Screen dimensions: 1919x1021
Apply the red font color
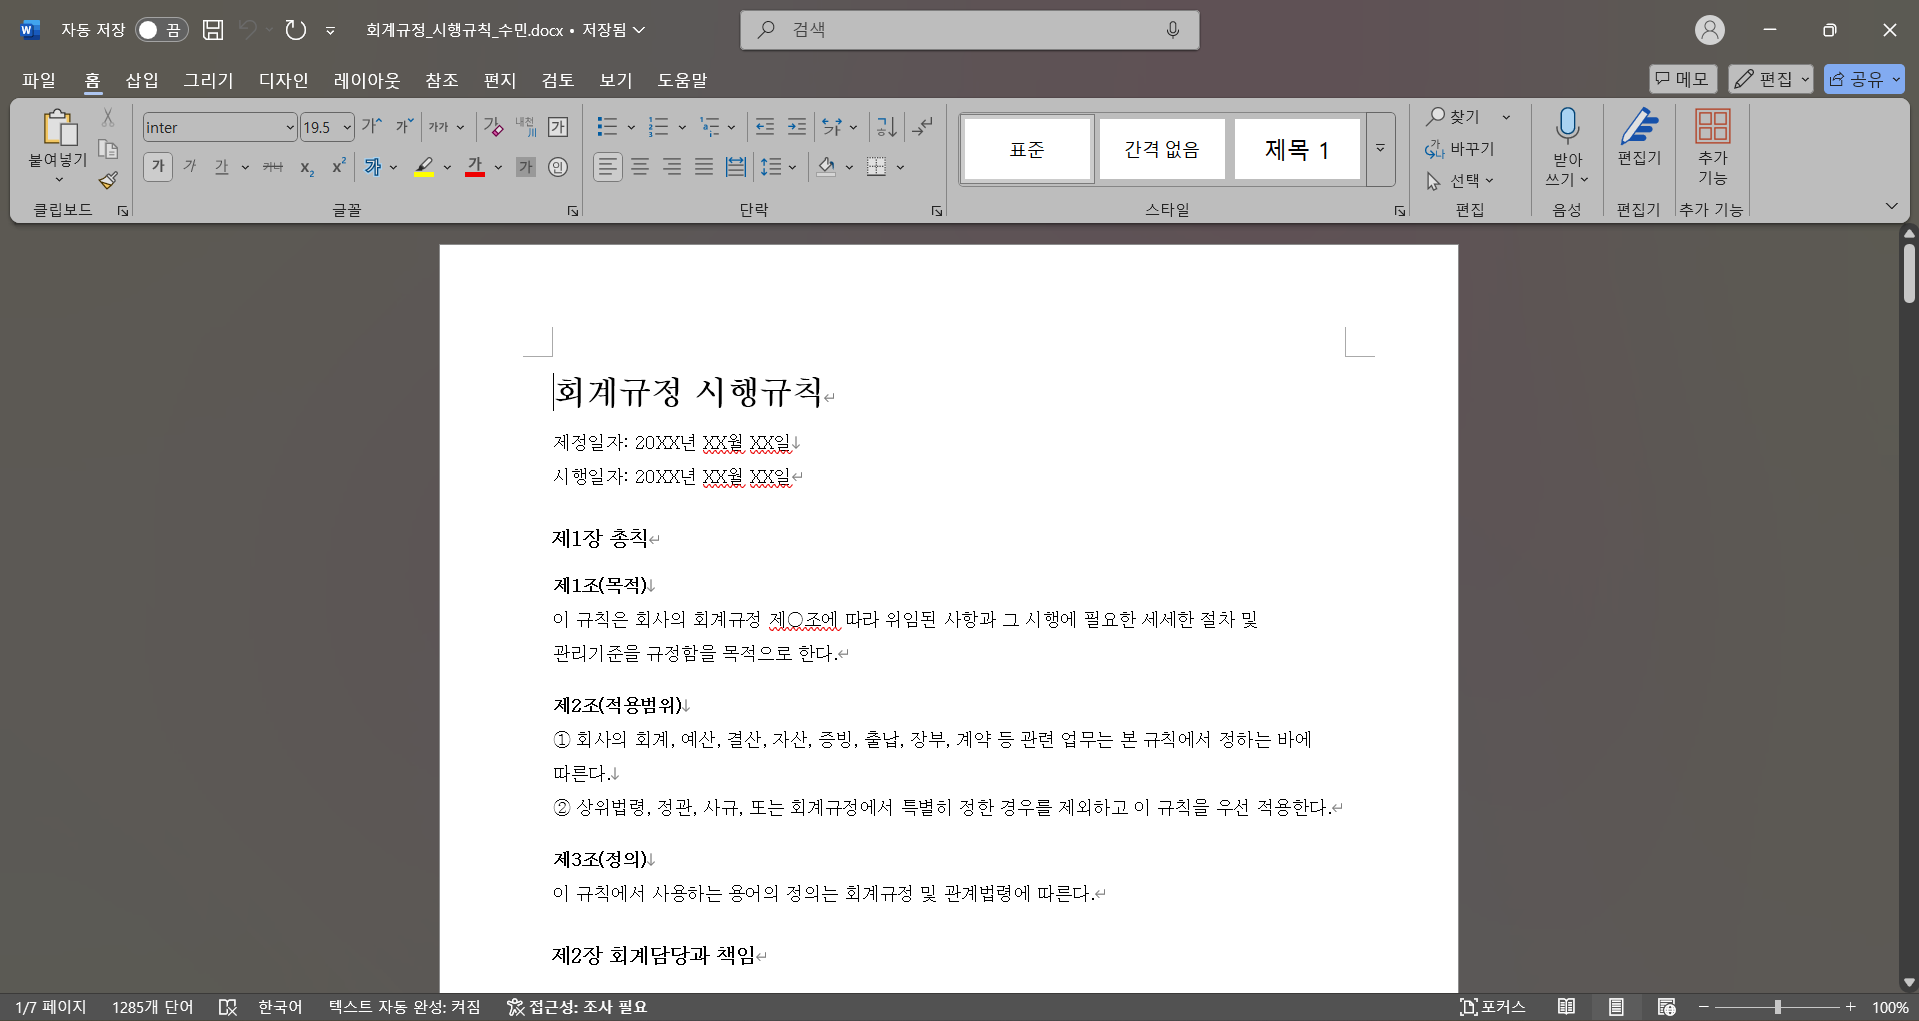pos(475,167)
